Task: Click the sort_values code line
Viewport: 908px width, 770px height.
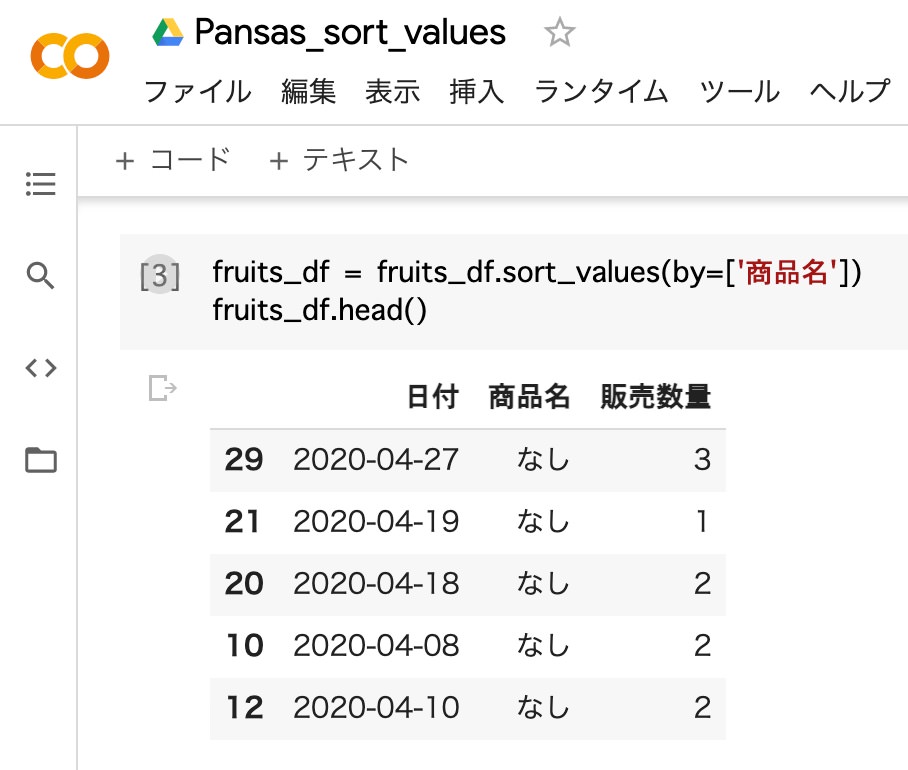Action: (537, 272)
